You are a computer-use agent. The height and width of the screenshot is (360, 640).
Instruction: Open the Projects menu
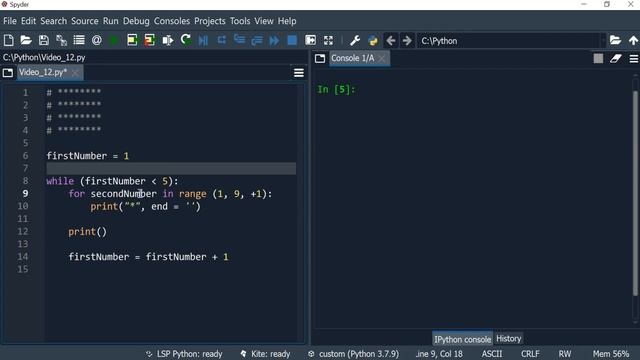tap(210, 21)
